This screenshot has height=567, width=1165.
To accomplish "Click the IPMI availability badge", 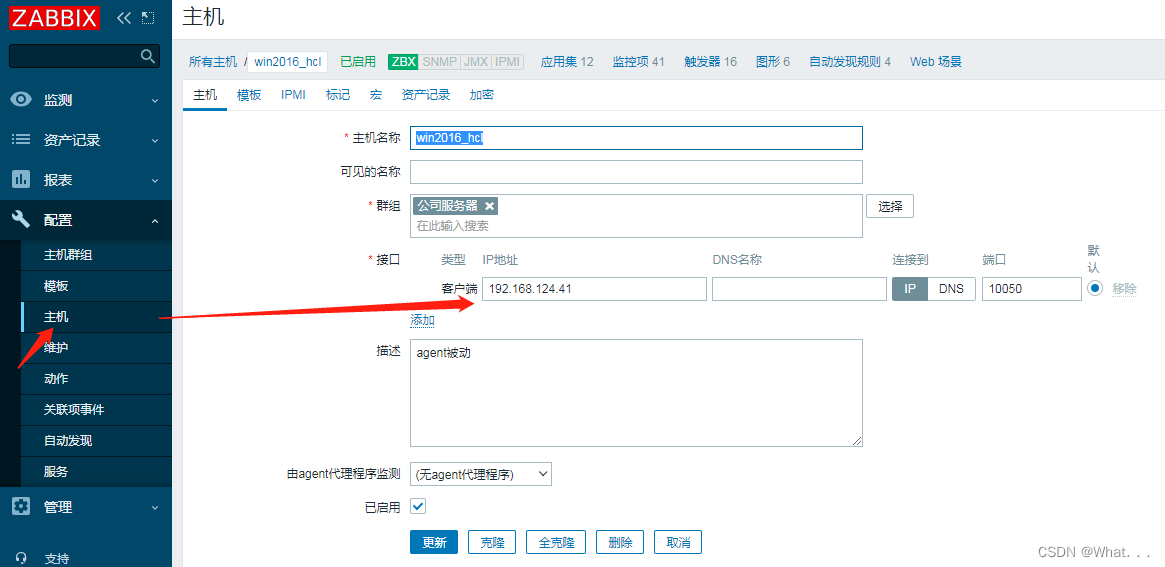I will [507, 62].
